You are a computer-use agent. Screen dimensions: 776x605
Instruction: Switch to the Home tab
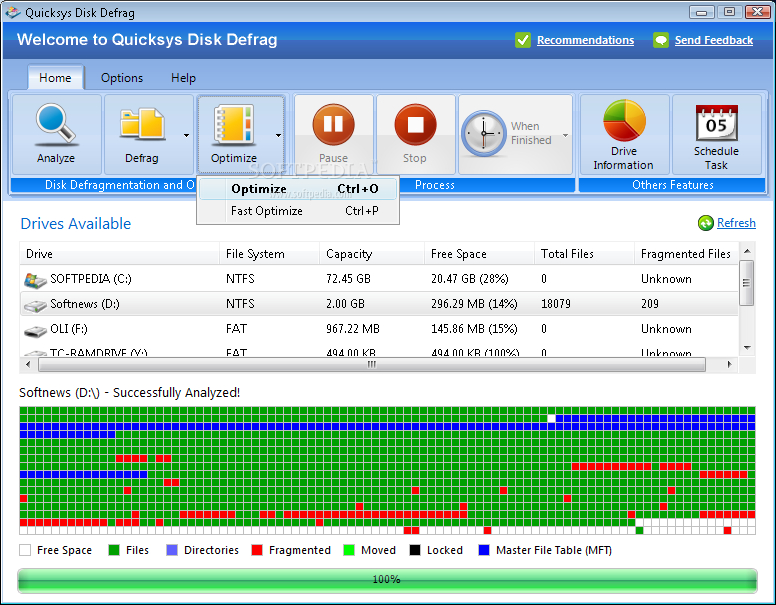pyautogui.click(x=55, y=78)
